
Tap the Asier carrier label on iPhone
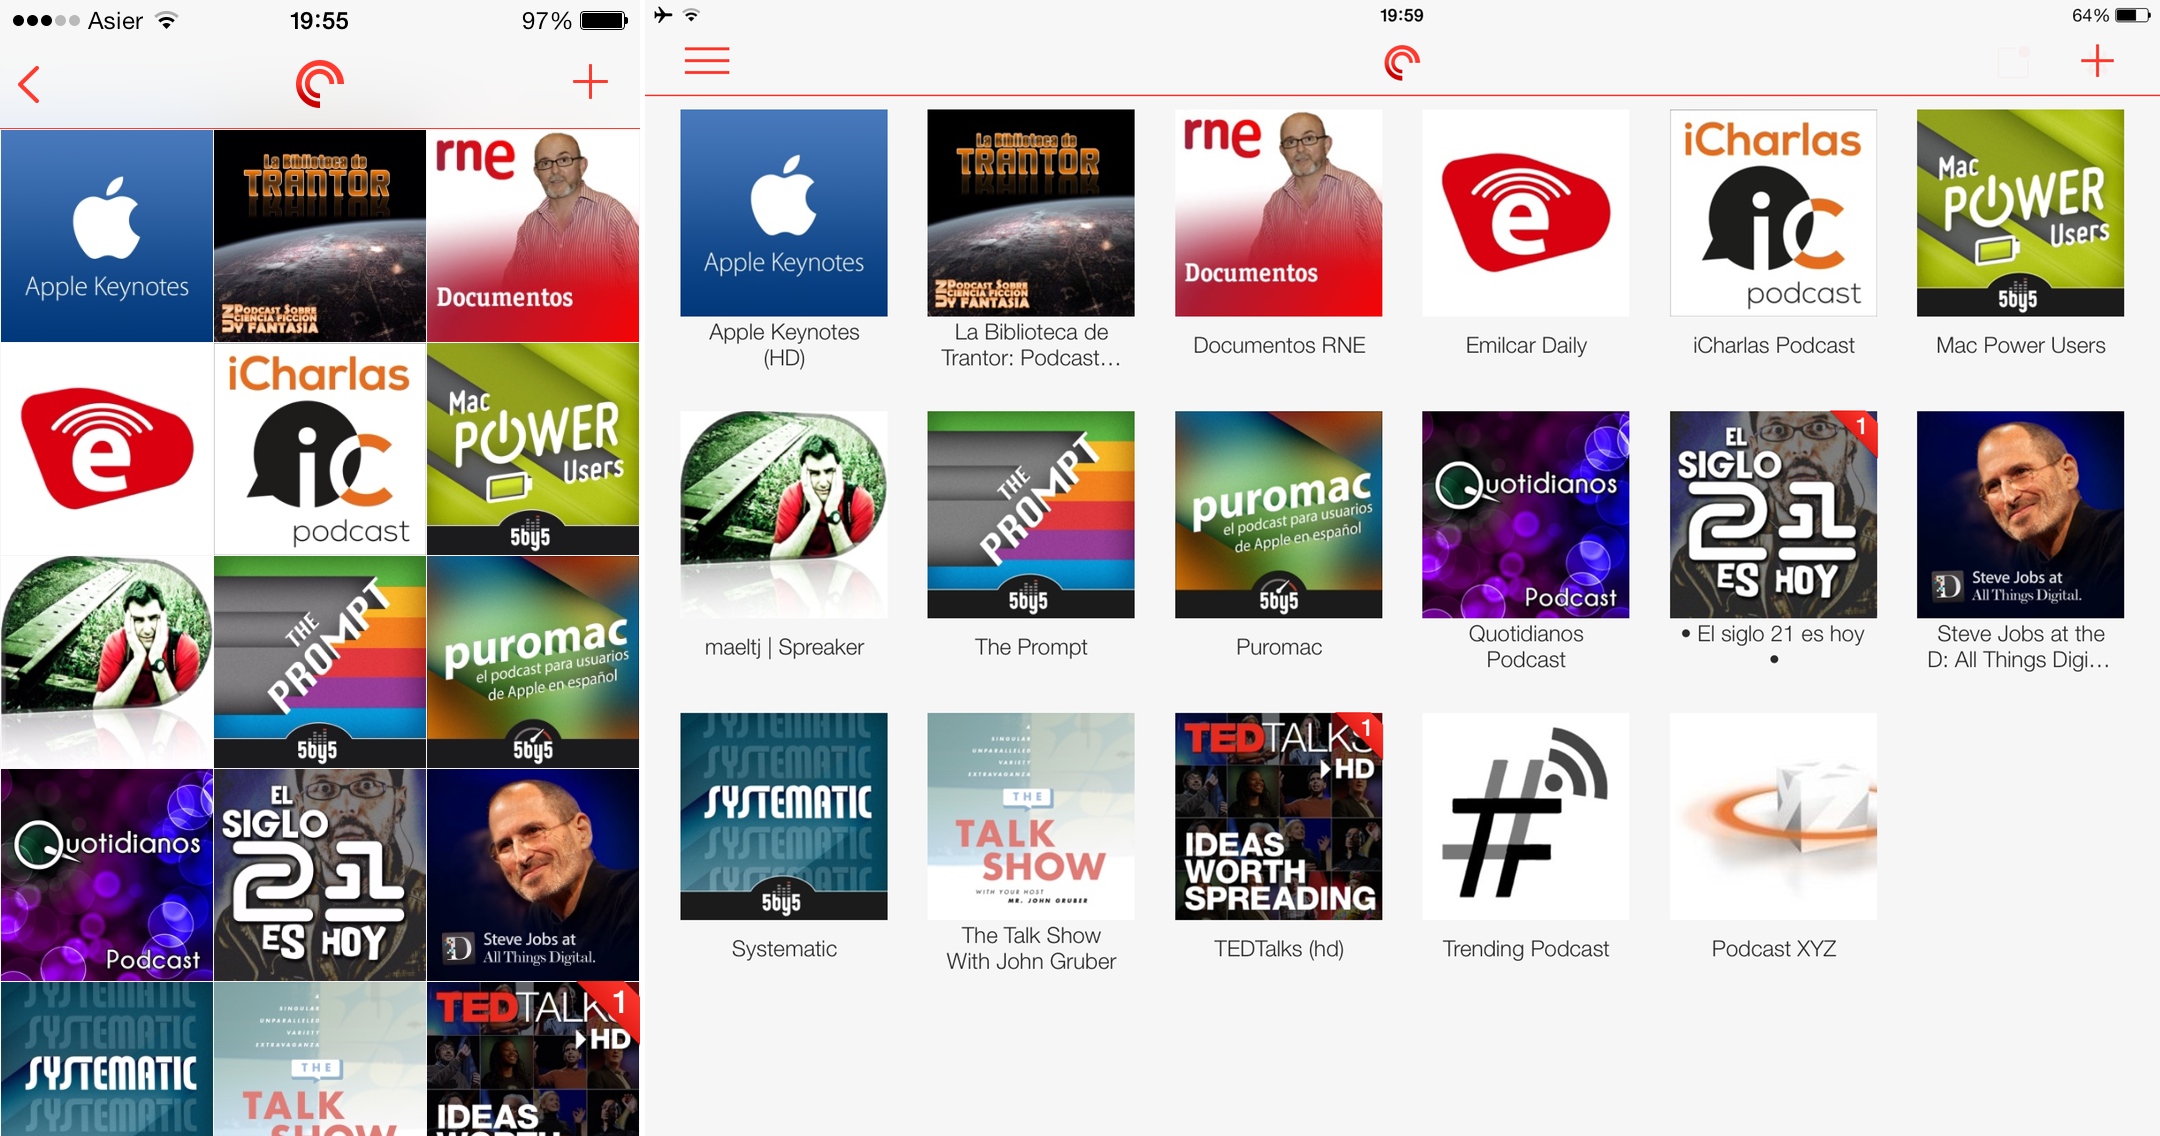(115, 21)
